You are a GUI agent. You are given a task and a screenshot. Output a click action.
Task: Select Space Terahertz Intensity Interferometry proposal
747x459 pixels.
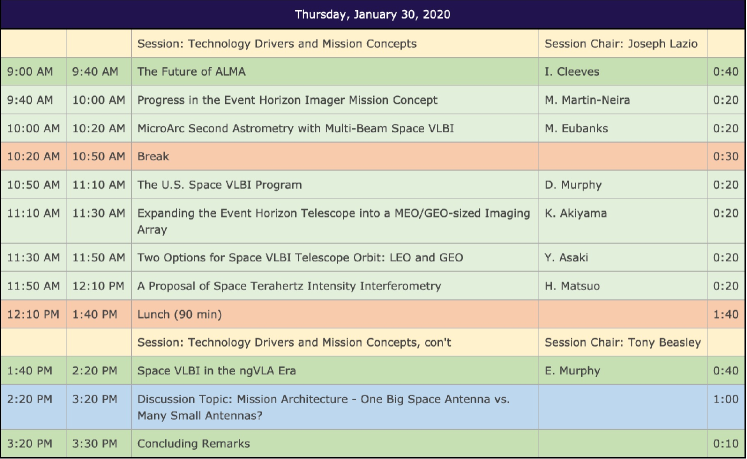click(x=288, y=286)
